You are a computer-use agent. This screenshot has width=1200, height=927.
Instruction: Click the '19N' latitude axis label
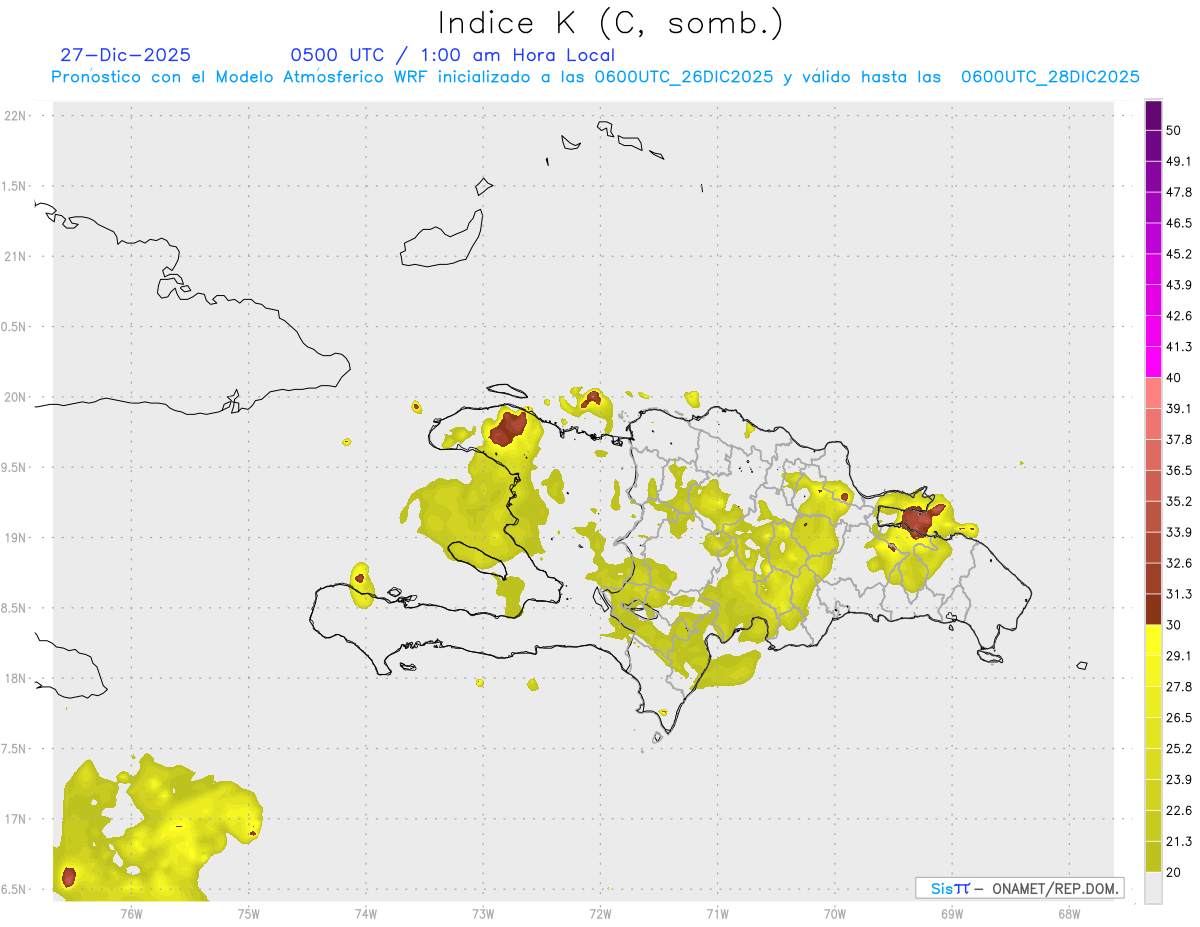16,537
